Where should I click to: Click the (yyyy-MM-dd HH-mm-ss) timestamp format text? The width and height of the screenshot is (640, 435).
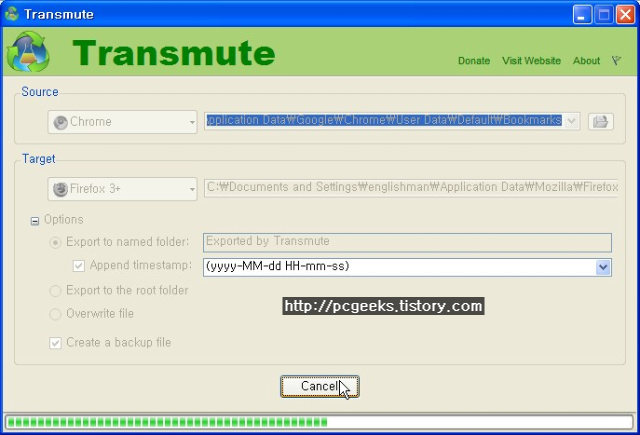278,266
